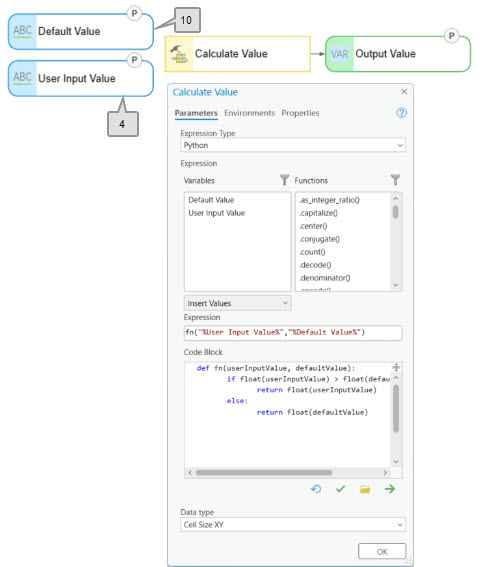Open the Data type Cell Size XY dropdown
Image resolution: width=482 pixels, height=567 pixels.
point(293,525)
